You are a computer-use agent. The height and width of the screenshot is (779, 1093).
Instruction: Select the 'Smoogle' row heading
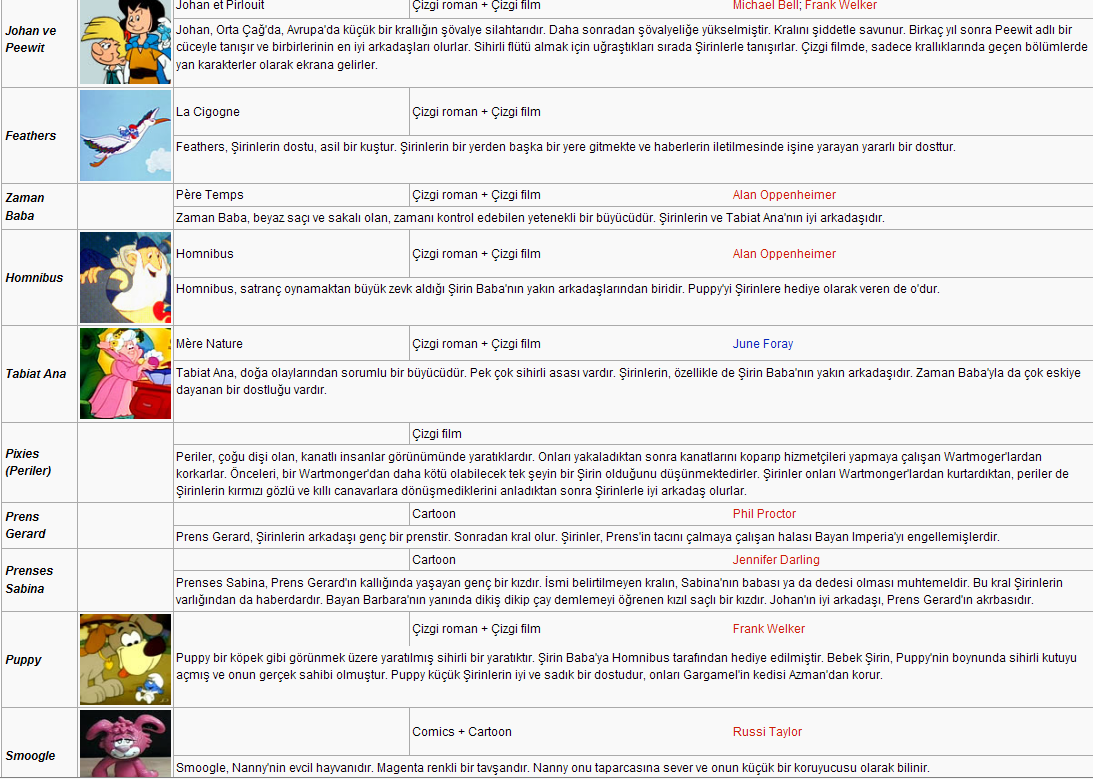click(x=30, y=756)
